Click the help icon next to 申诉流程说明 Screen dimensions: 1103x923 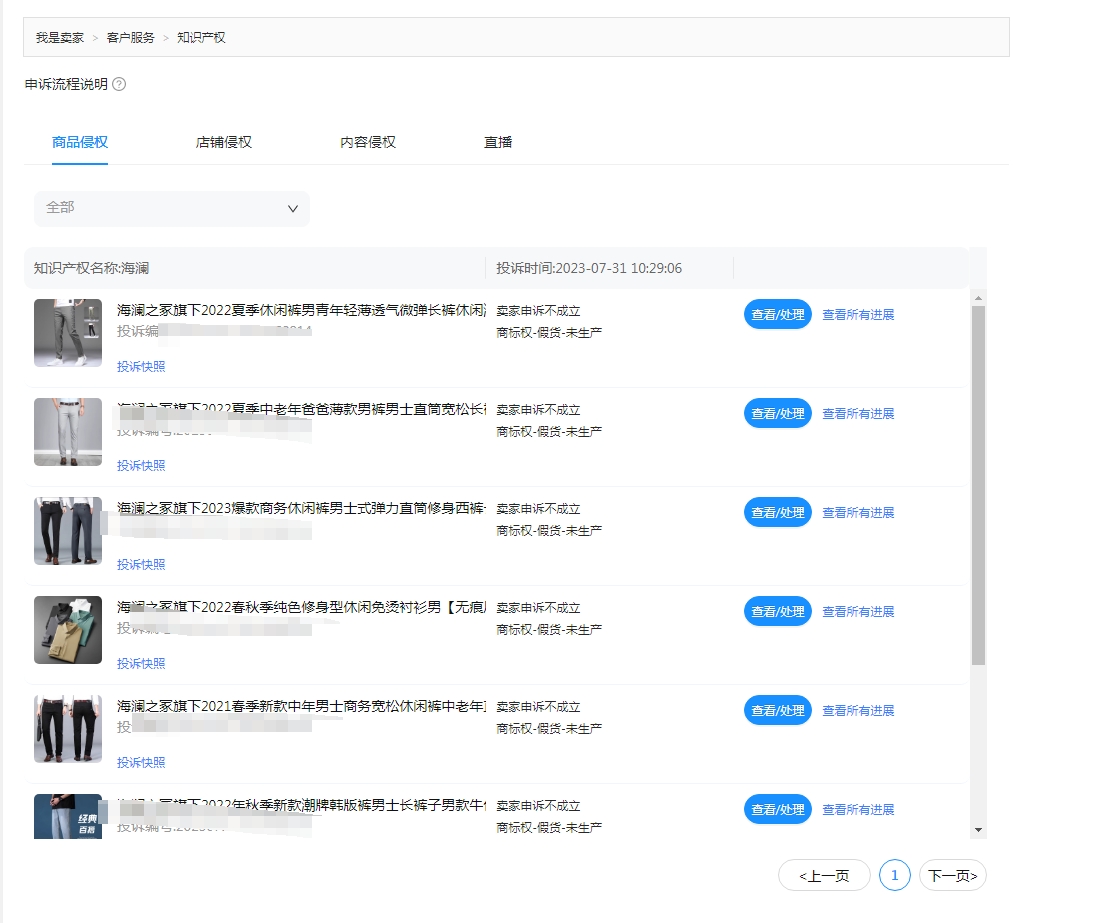point(120,84)
